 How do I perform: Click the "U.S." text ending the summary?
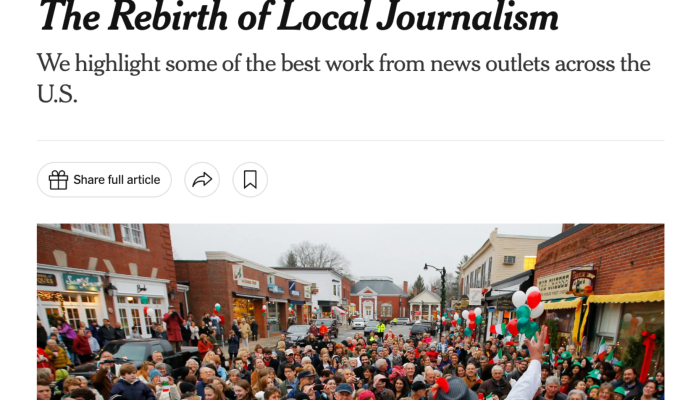(x=57, y=94)
